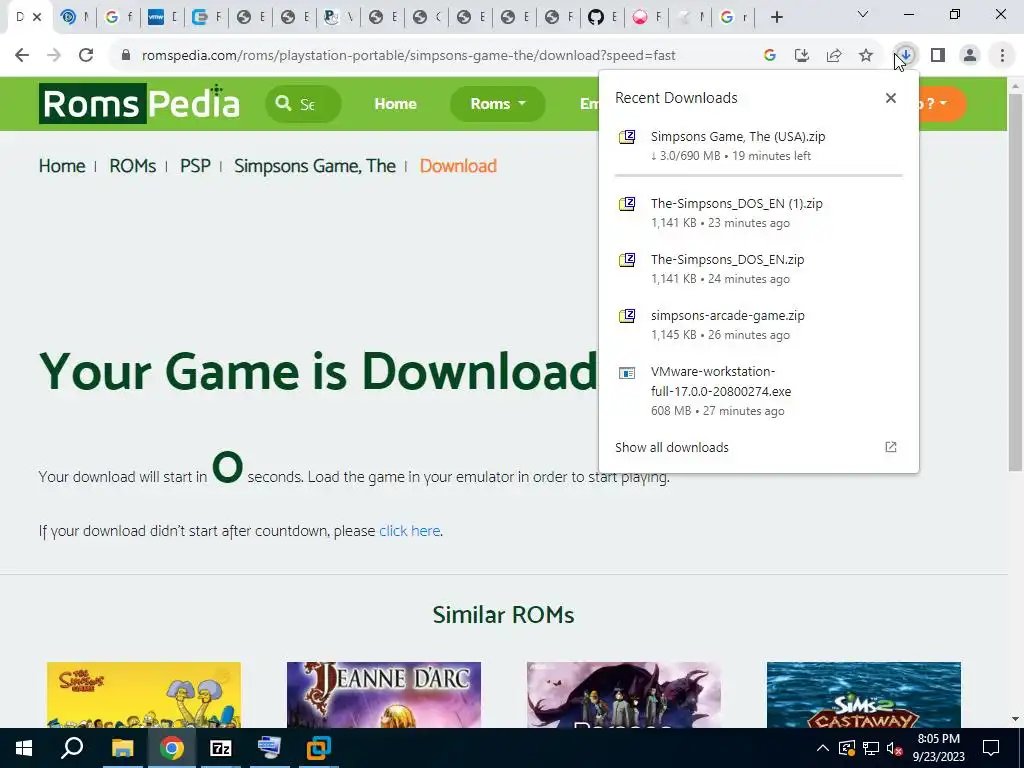The width and height of the screenshot is (1024, 768).
Task: Open the Jeanne D'Arc ROM thumbnail
Action: click(x=384, y=695)
